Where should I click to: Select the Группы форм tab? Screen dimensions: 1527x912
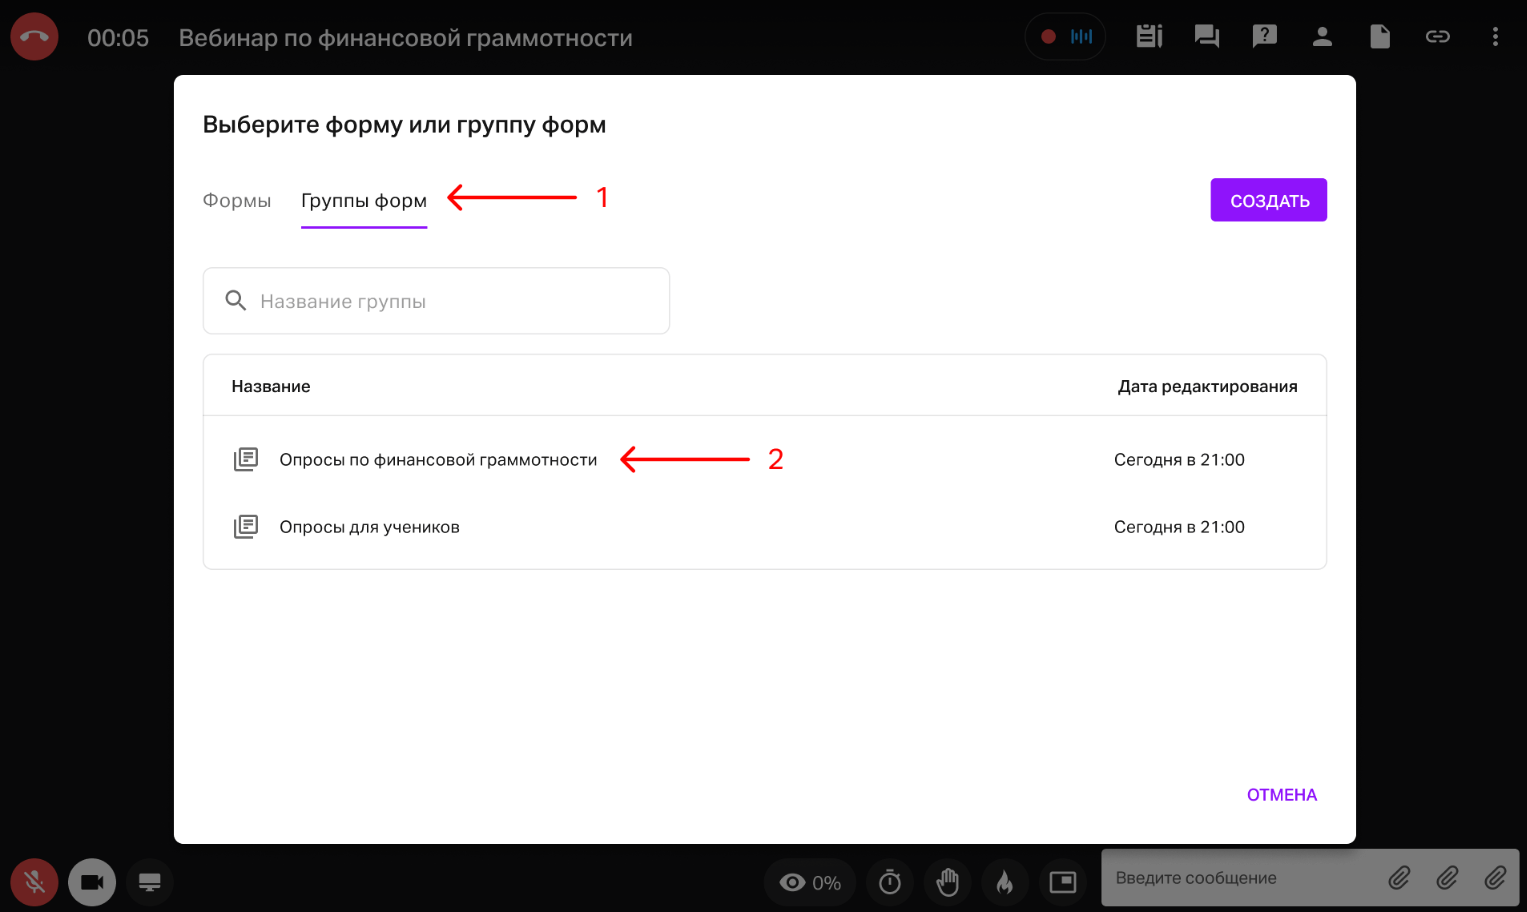click(x=364, y=201)
